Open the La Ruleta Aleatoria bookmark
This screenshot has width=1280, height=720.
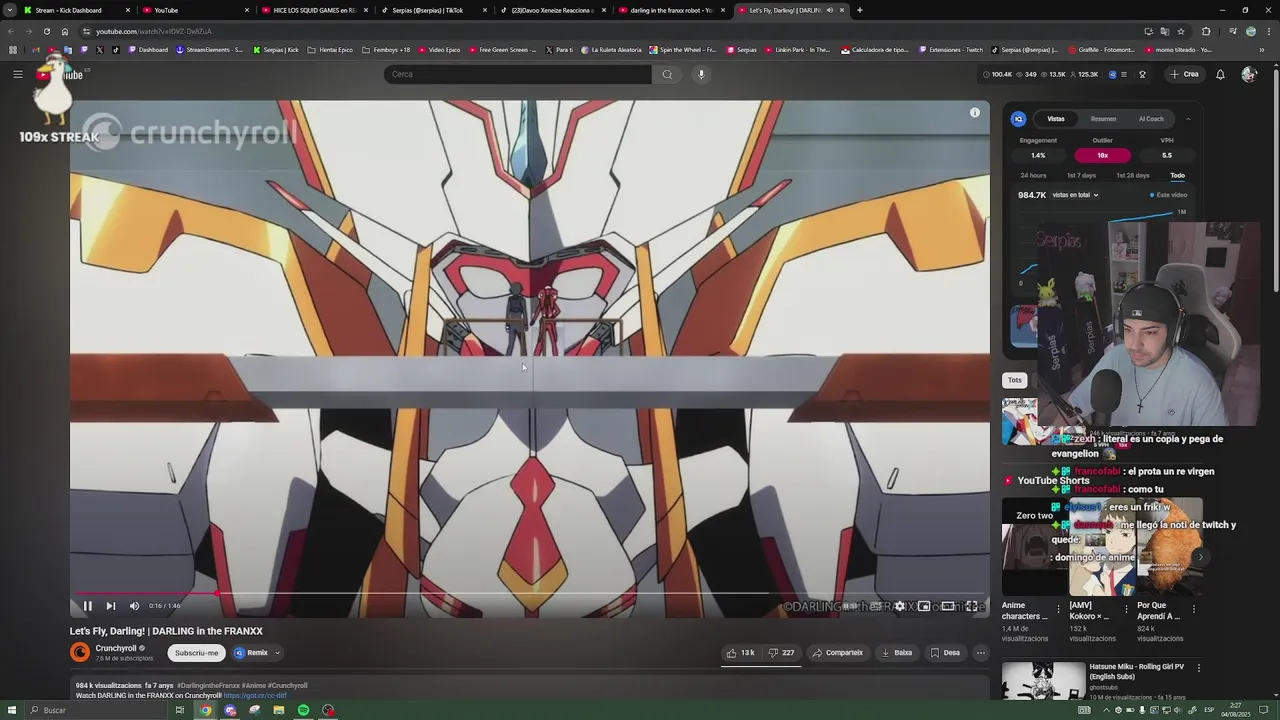coord(611,50)
